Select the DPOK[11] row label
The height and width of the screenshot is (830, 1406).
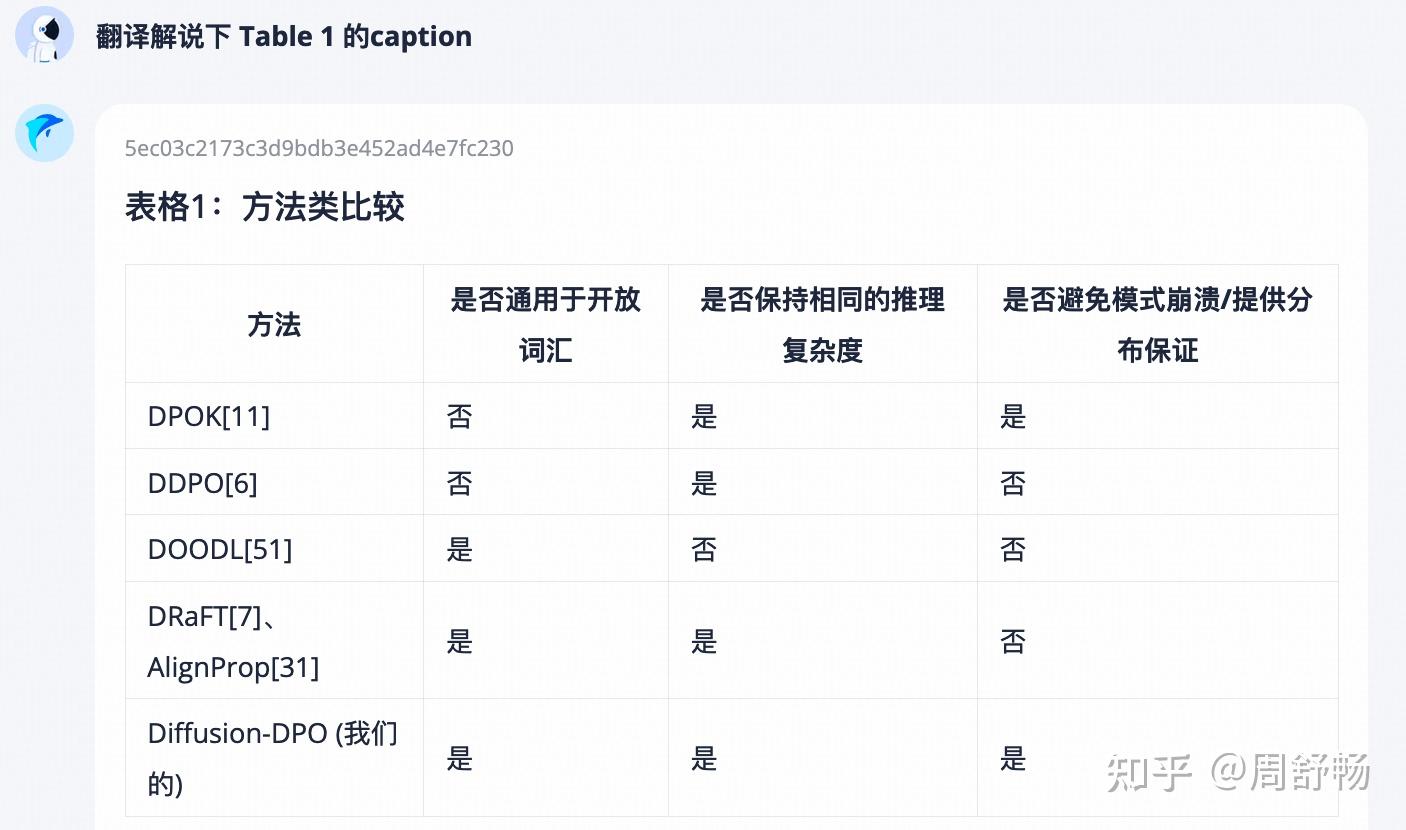tap(209, 416)
